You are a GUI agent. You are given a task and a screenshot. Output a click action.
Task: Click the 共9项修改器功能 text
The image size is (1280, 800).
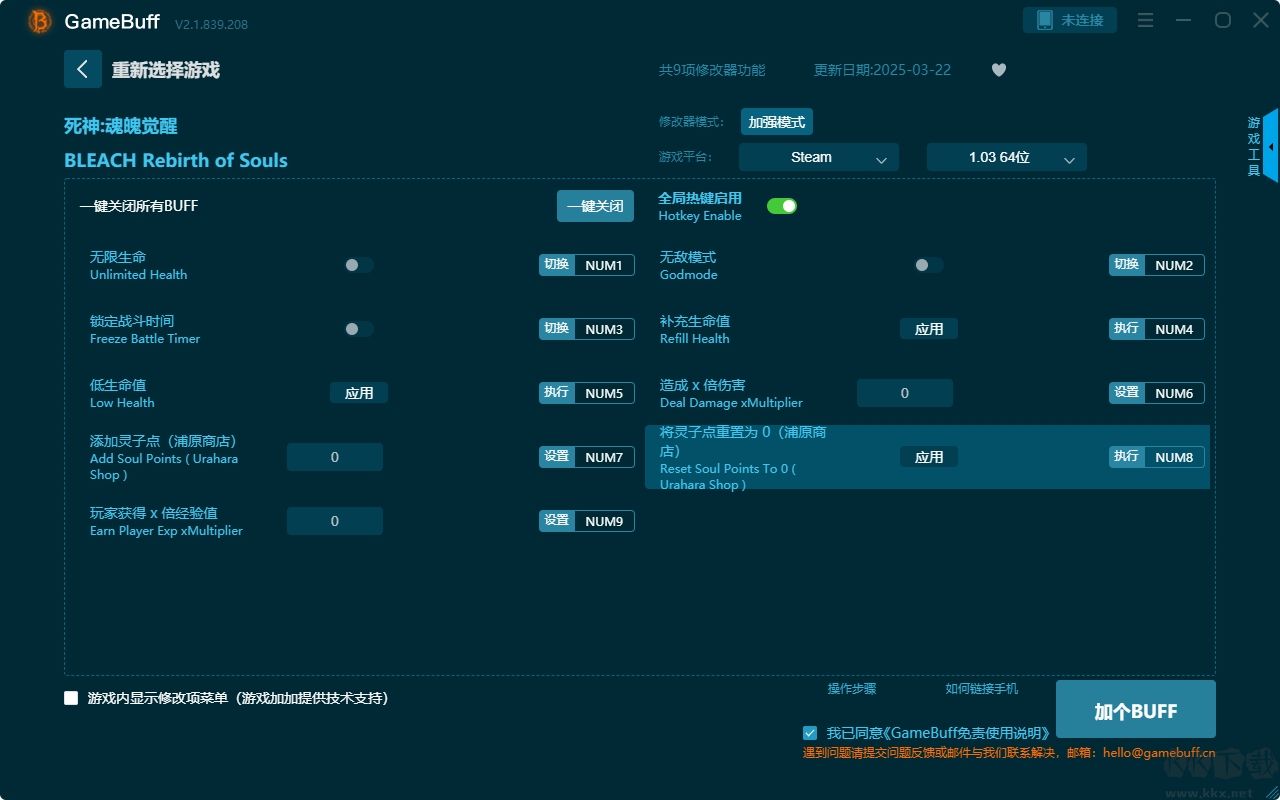(712, 70)
